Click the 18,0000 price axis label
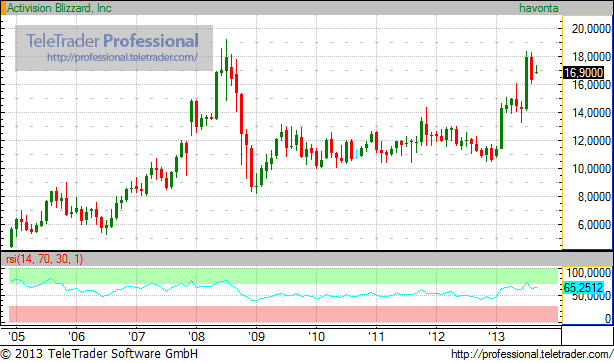 591,57
